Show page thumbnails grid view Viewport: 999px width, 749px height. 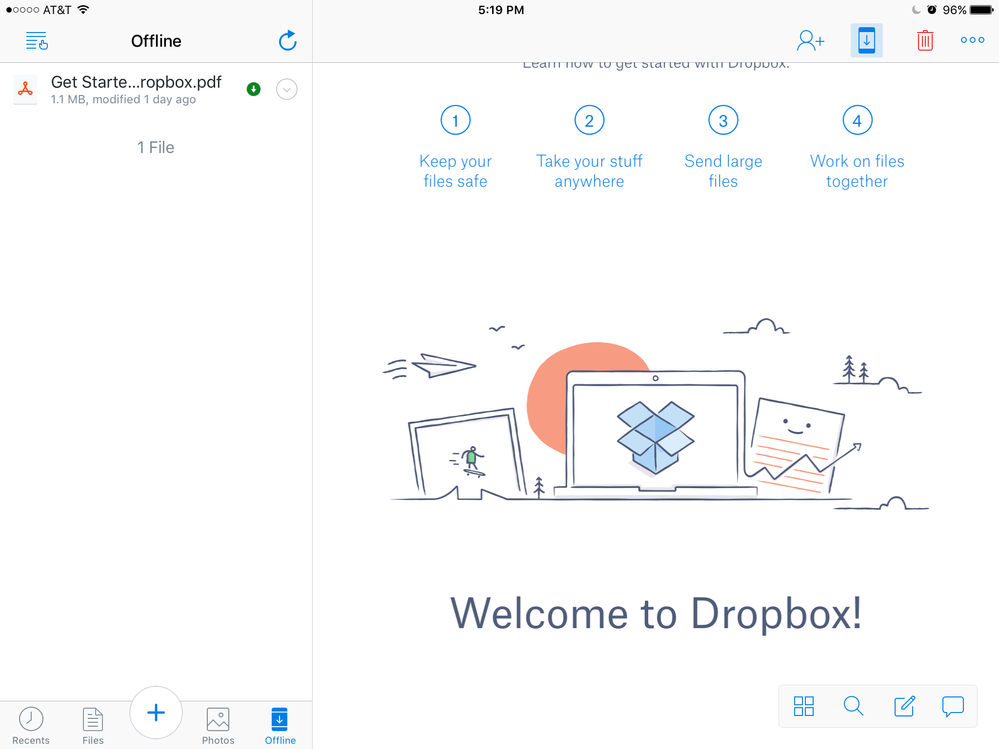804,707
